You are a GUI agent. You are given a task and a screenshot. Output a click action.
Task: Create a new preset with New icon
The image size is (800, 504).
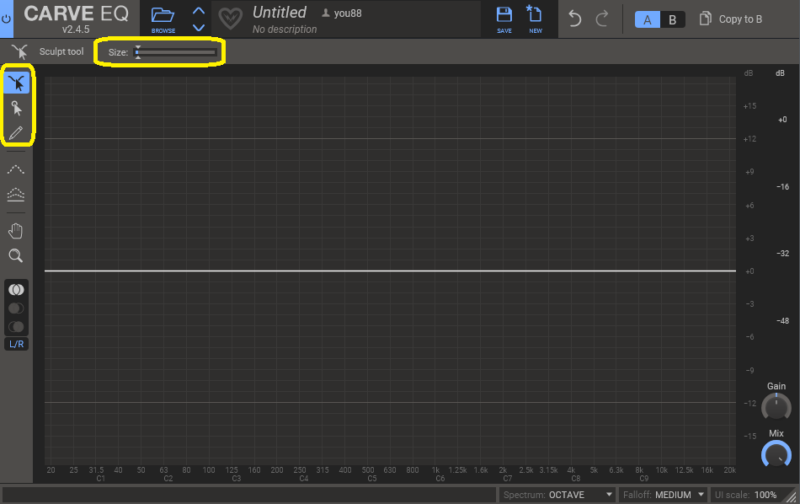point(535,18)
